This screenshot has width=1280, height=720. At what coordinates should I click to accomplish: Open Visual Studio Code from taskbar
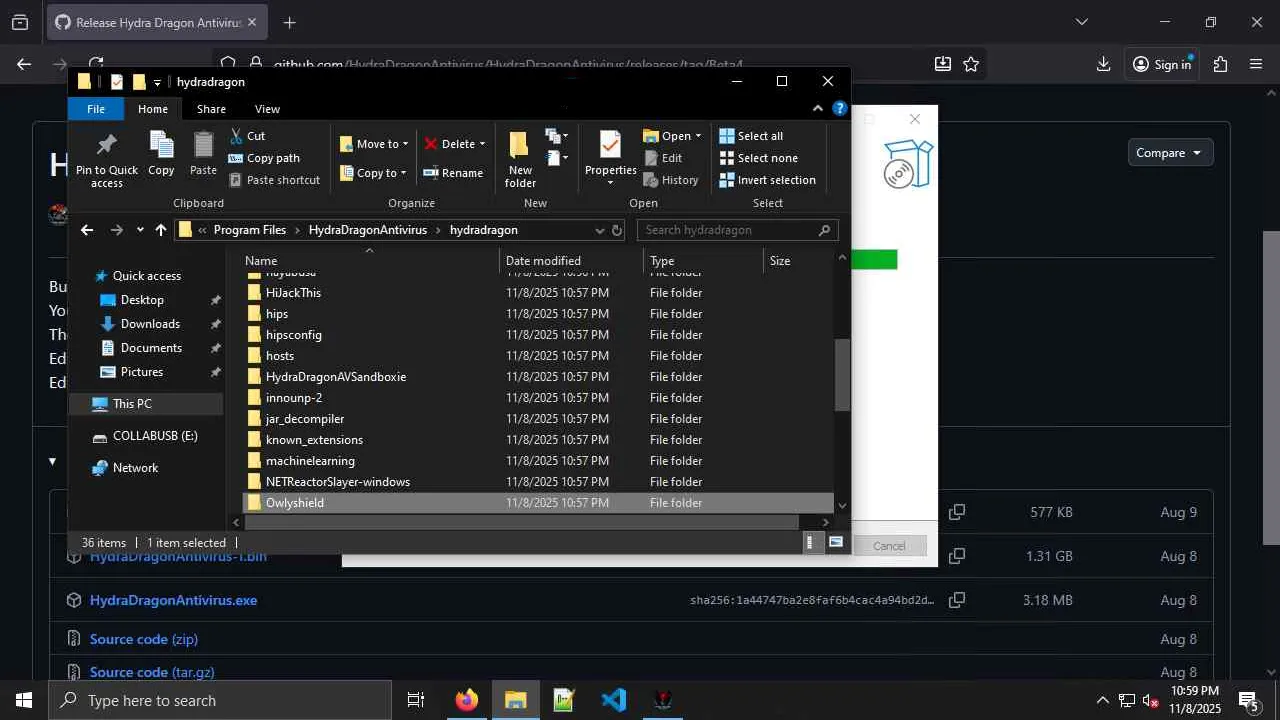coord(614,700)
